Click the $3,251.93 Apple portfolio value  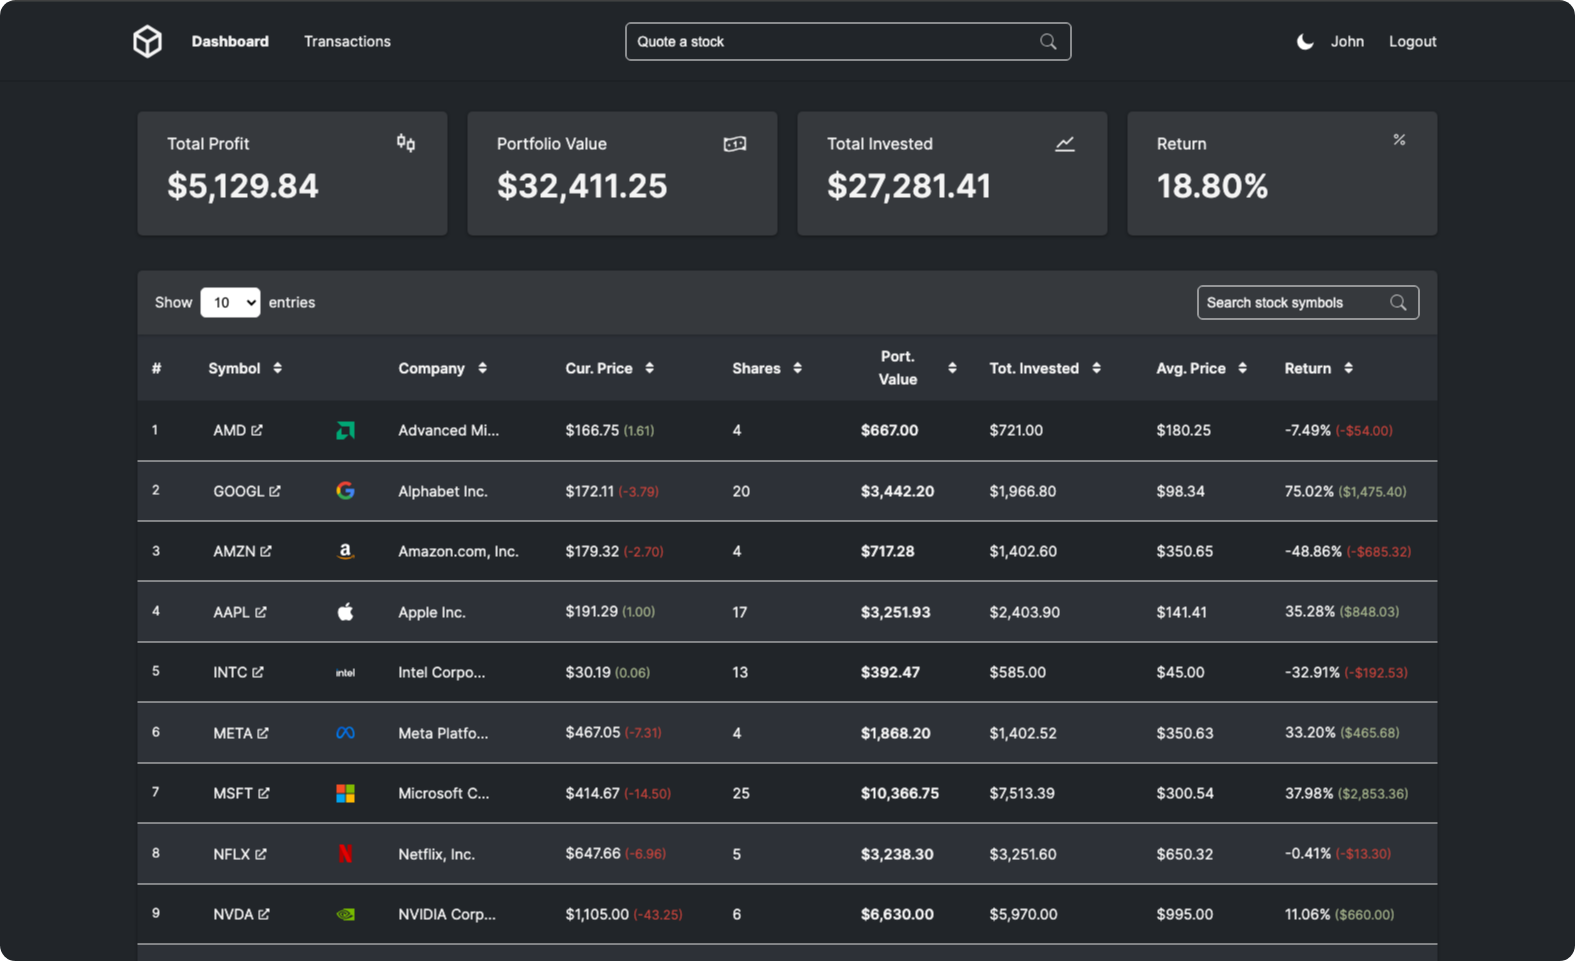(x=895, y=612)
